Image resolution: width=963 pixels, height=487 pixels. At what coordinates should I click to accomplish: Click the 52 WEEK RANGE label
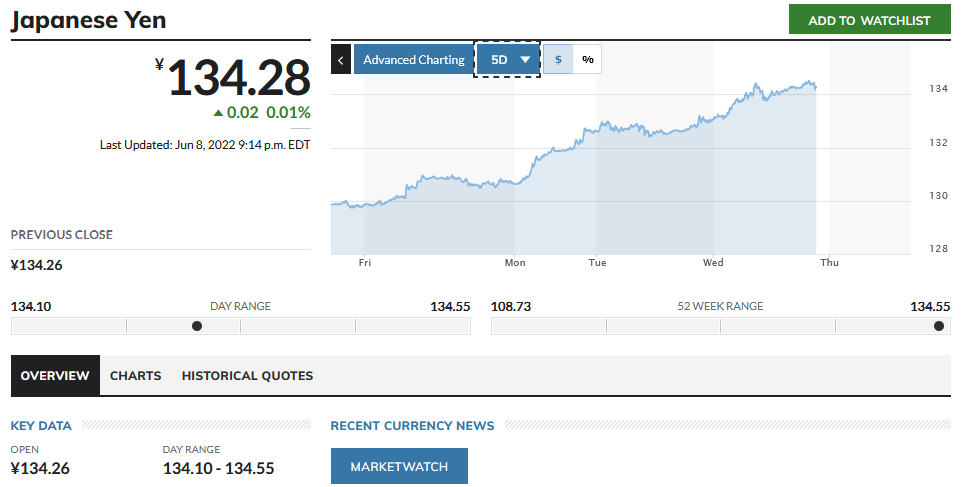click(x=720, y=306)
